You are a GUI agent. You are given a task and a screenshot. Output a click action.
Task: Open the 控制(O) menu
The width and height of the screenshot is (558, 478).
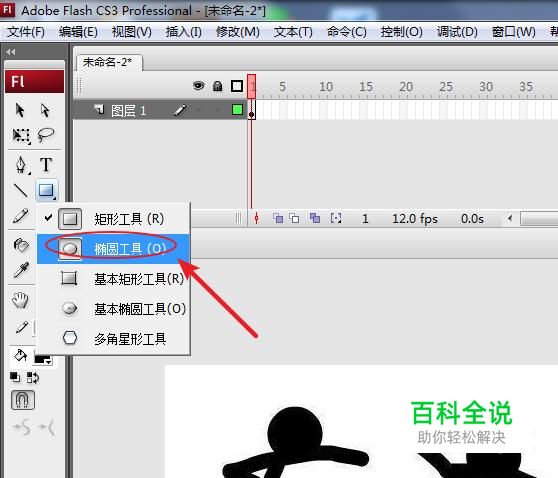pyautogui.click(x=401, y=32)
